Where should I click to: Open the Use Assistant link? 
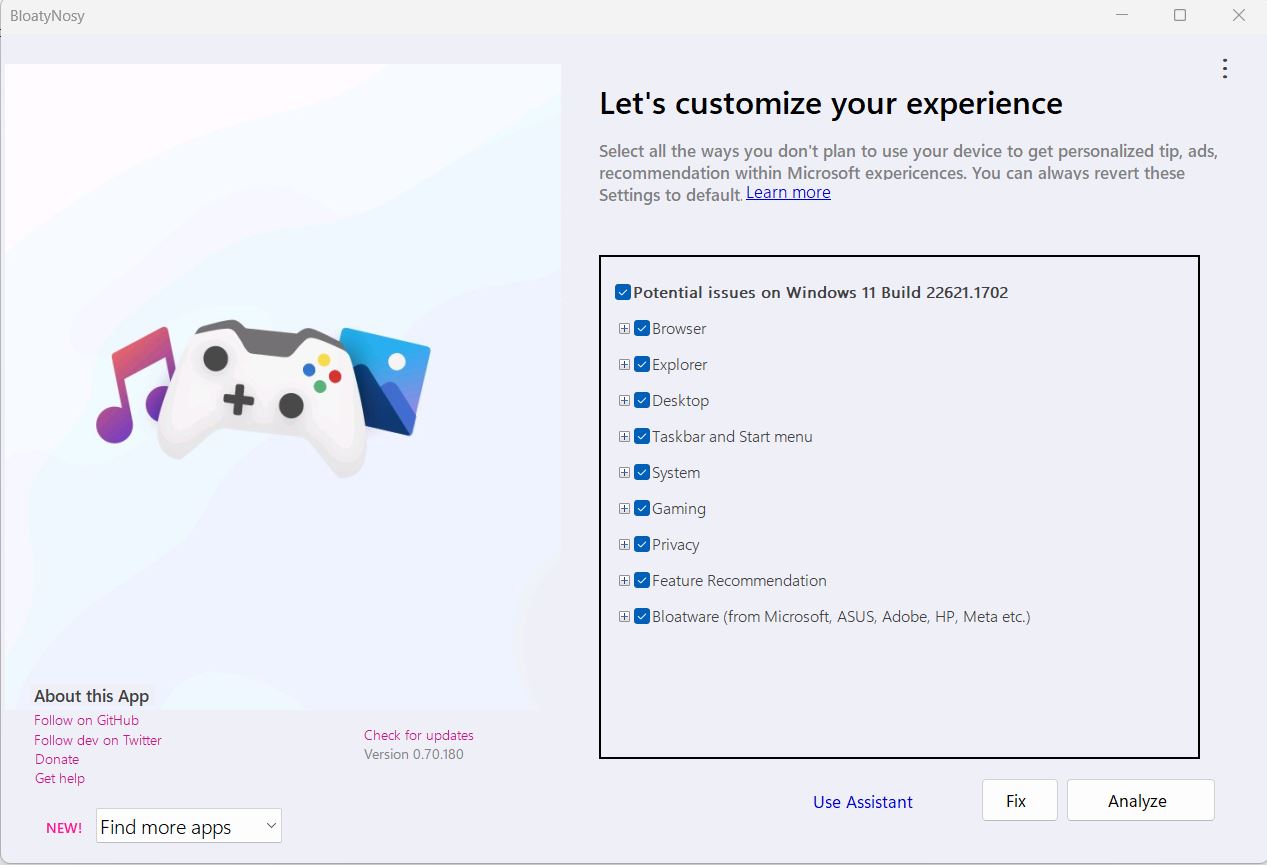(x=863, y=802)
